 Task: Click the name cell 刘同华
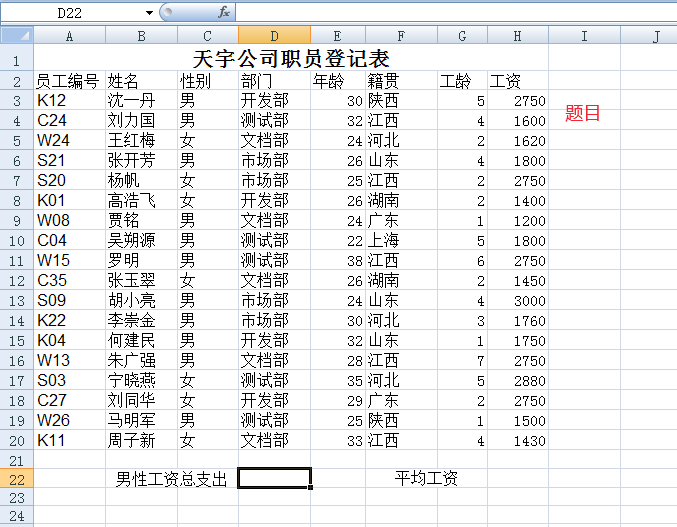[x=142, y=401]
